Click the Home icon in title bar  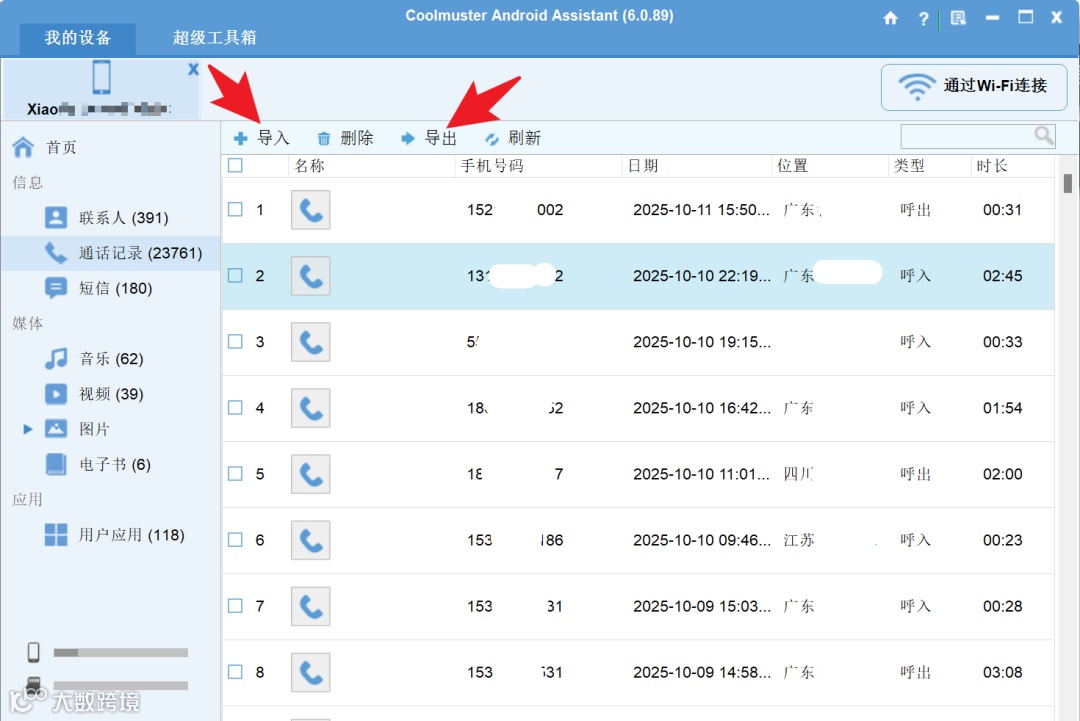coord(891,18)
